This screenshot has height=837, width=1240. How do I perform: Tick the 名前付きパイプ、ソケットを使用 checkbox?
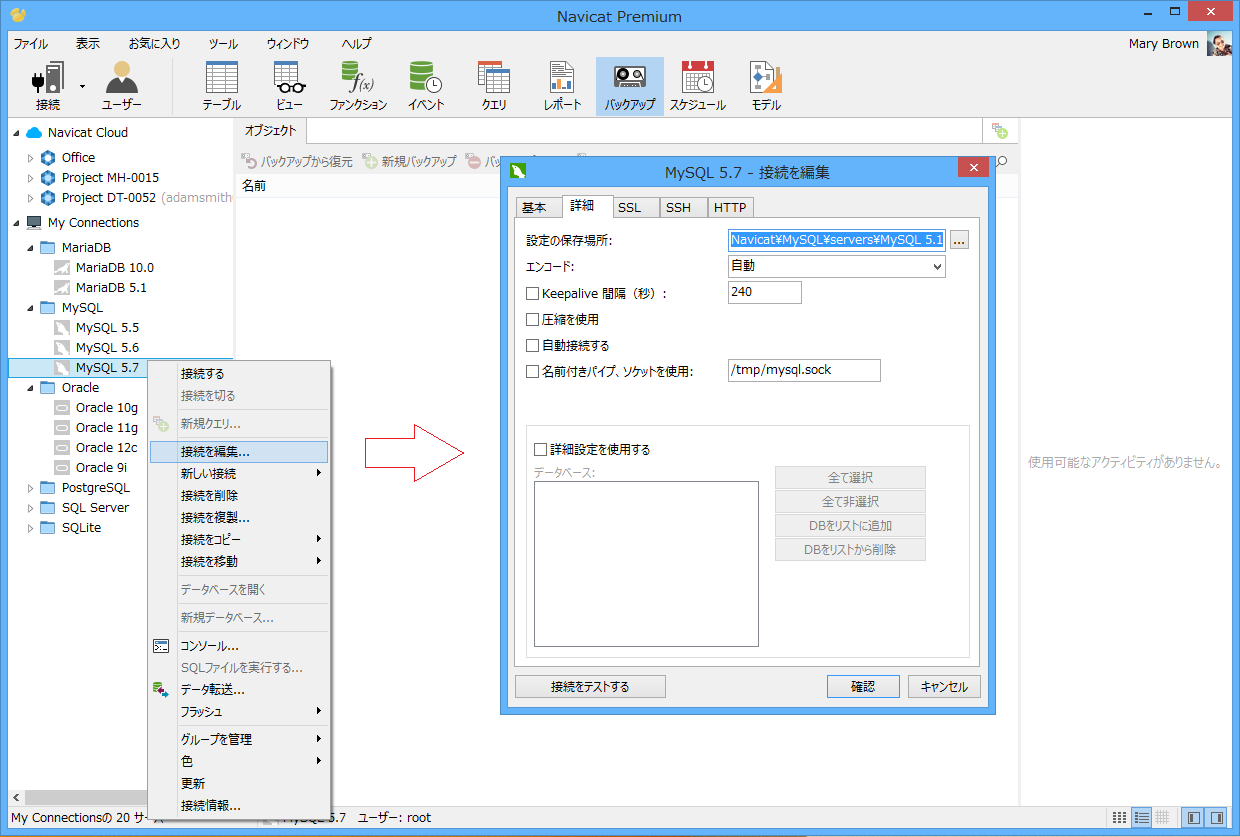(x=533, y=372)
